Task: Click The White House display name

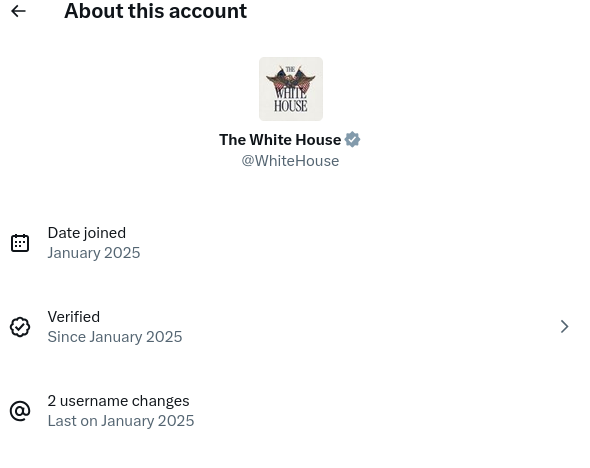Action: 280,140
